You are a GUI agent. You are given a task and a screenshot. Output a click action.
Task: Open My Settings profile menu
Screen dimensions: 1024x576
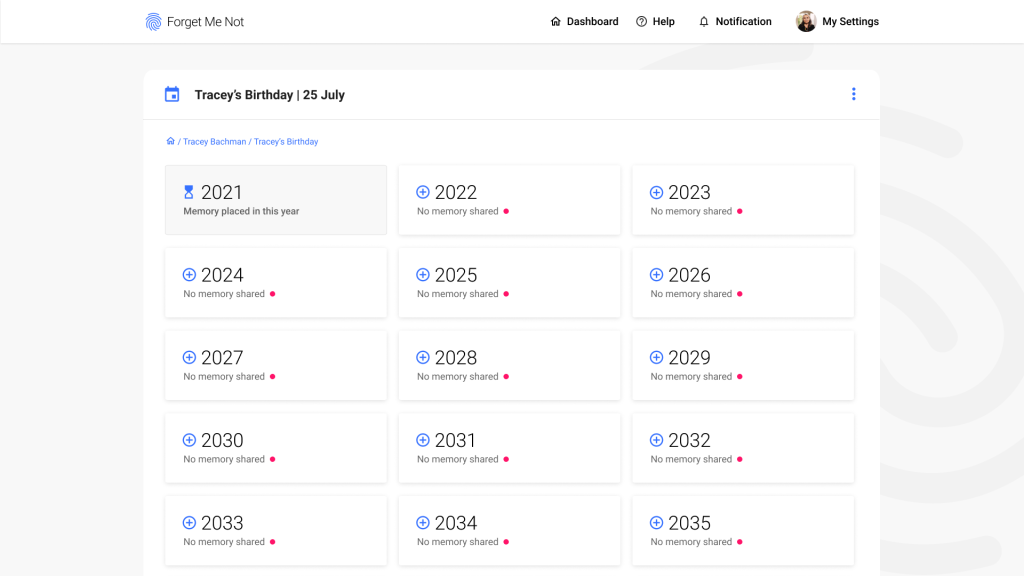point(849,22)
